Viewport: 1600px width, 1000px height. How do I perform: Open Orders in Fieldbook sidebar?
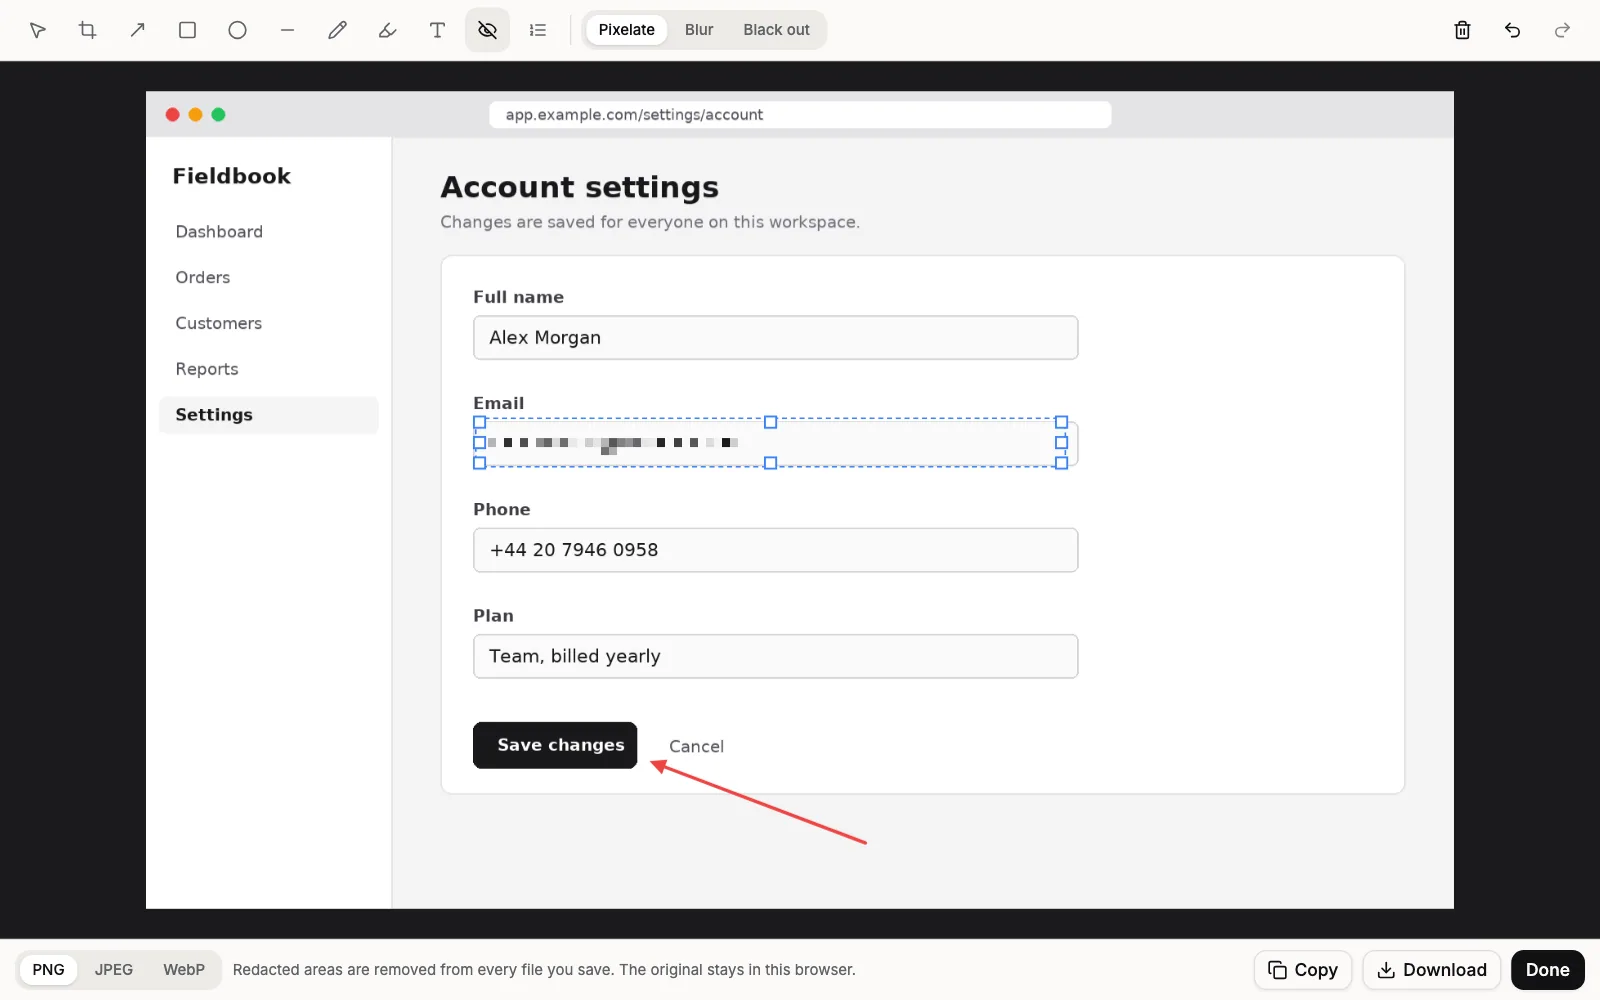coord(203,278)
